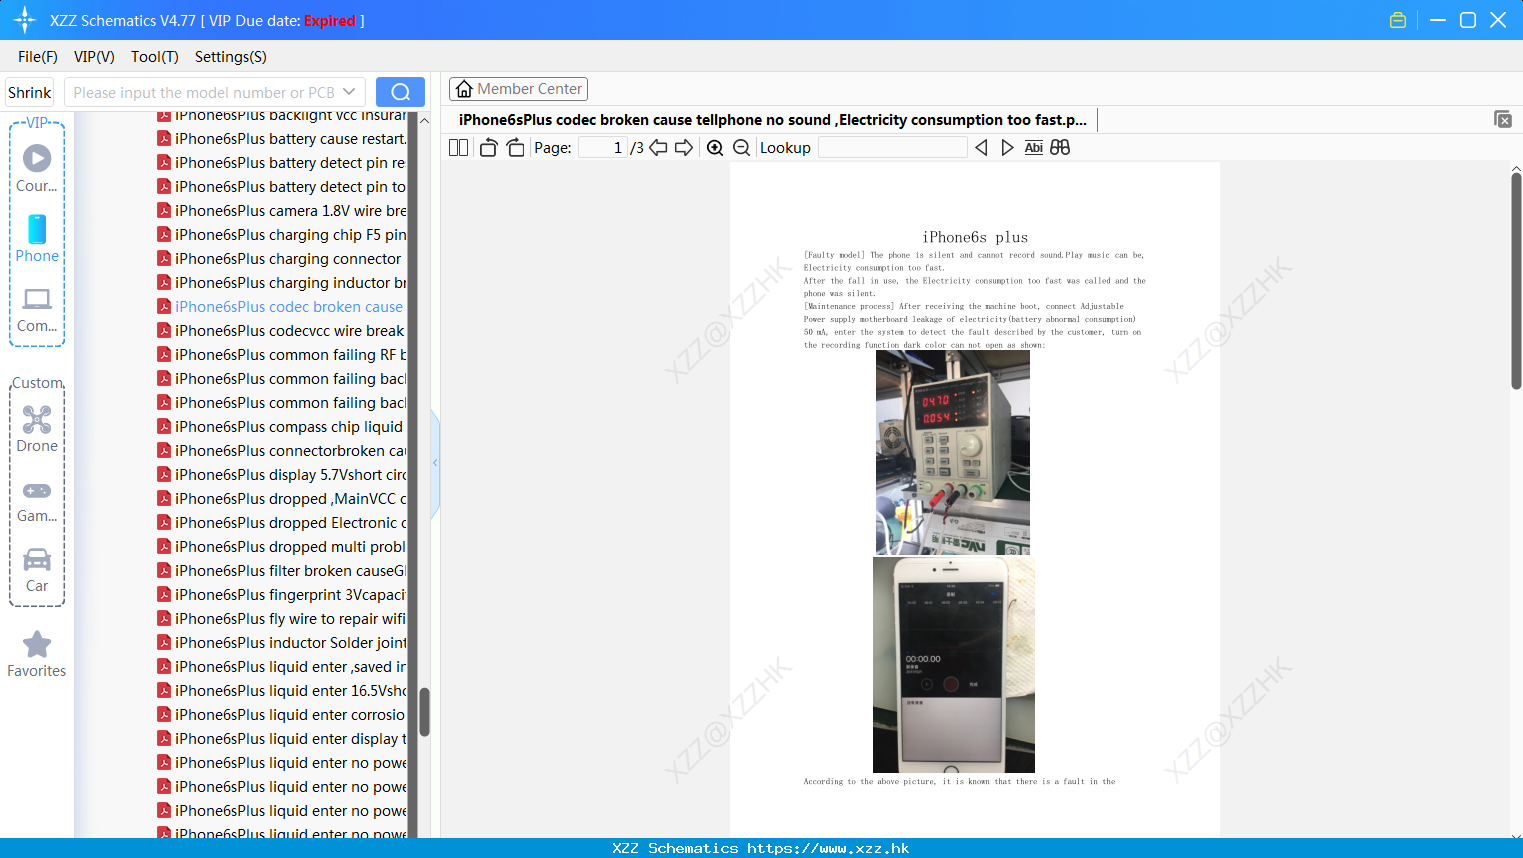The width and height of the screenshot is (1523, 858).
Task: Open iPhone6sPlus fingerprint 3Vcapaci file
Action: pyautogui.click(x=281, y=595)
